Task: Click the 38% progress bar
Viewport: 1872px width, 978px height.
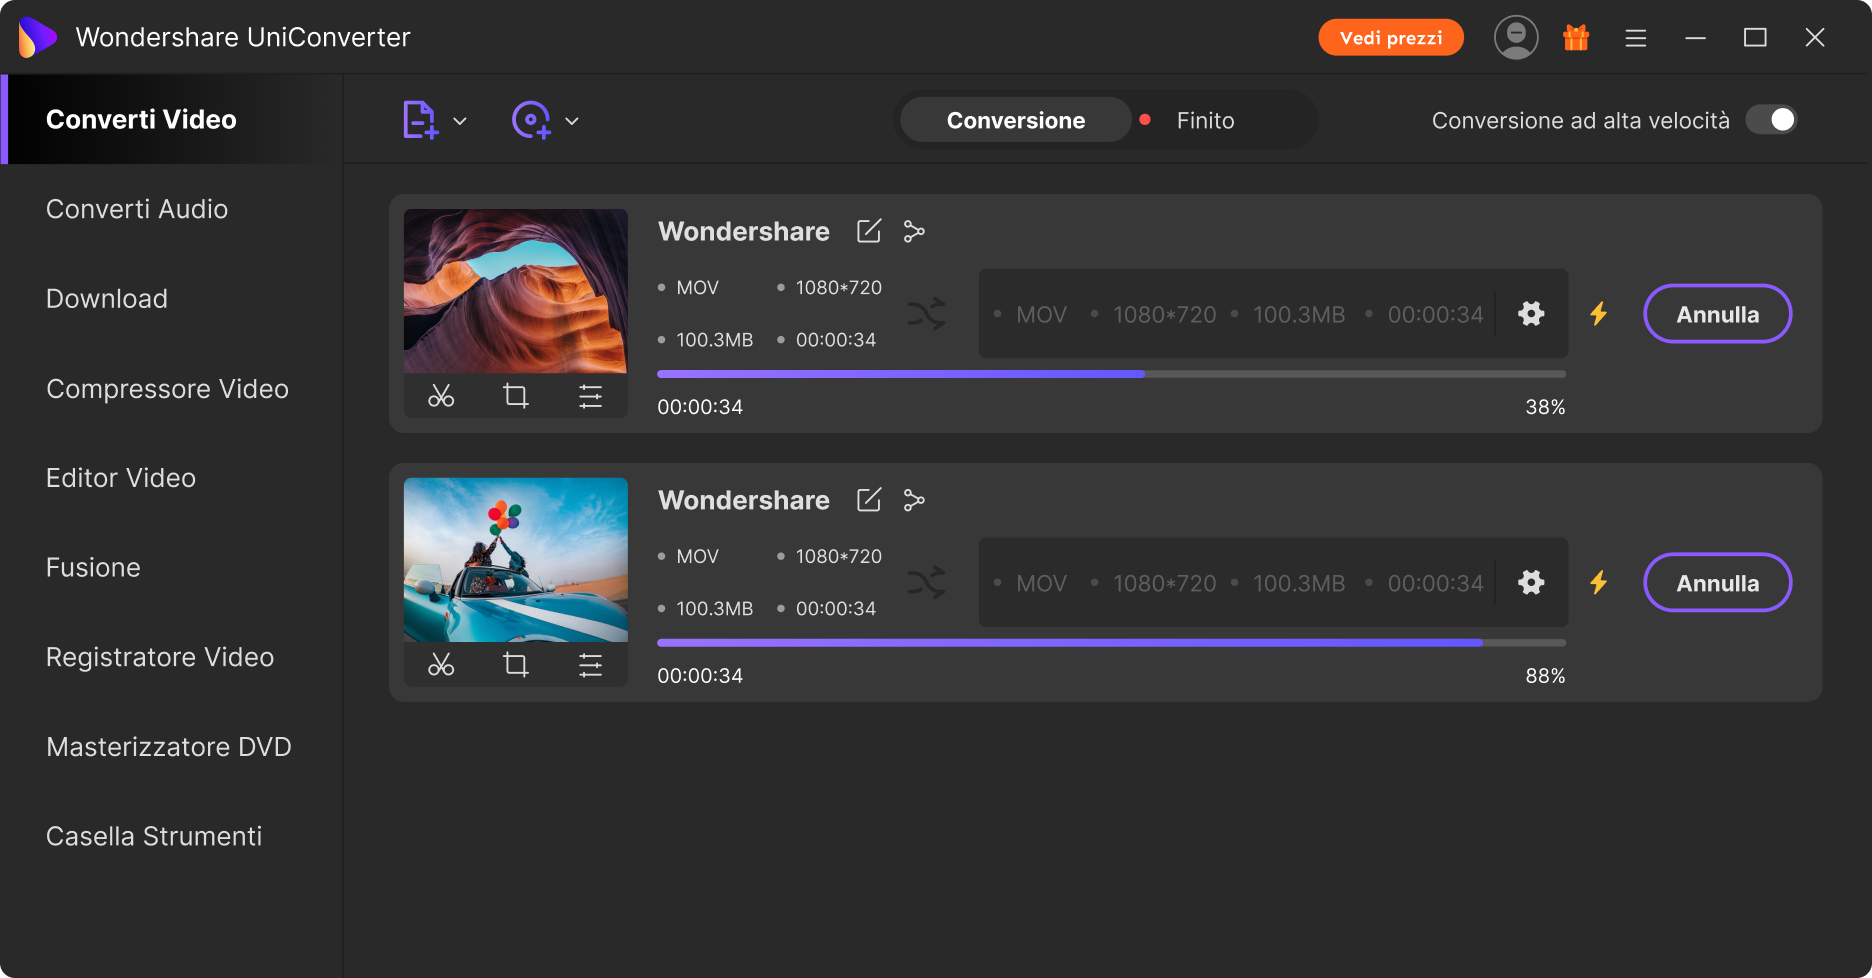Action: click(x=1111, y=374)
